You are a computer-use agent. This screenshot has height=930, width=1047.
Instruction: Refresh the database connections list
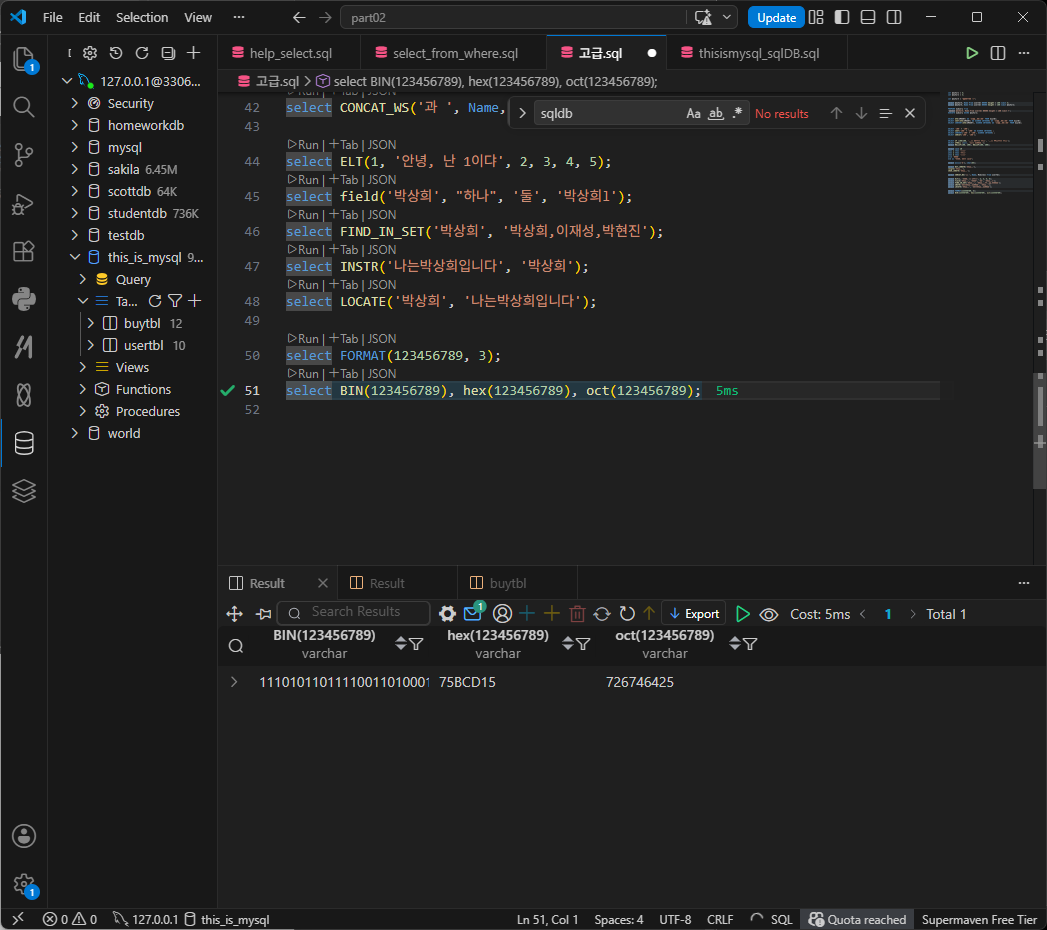(x=142, y=53)
